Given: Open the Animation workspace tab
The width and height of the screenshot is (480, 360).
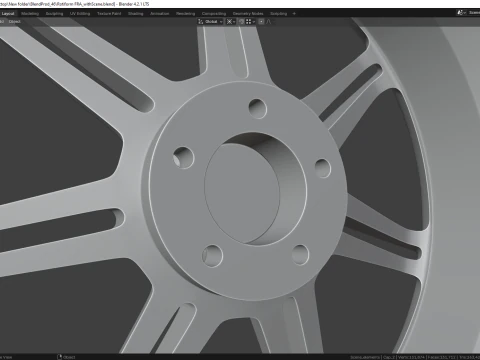Looking at the screenshot, I should pos(160,14).
